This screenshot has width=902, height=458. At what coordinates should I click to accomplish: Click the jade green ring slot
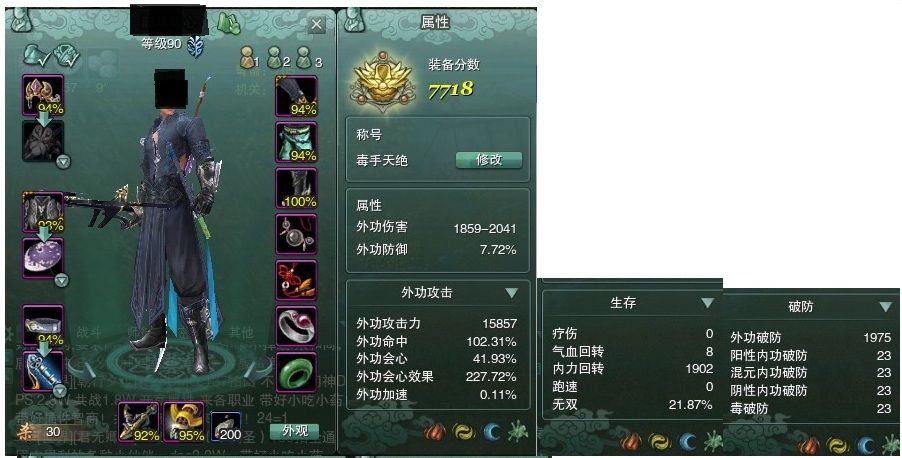[296, 372]
